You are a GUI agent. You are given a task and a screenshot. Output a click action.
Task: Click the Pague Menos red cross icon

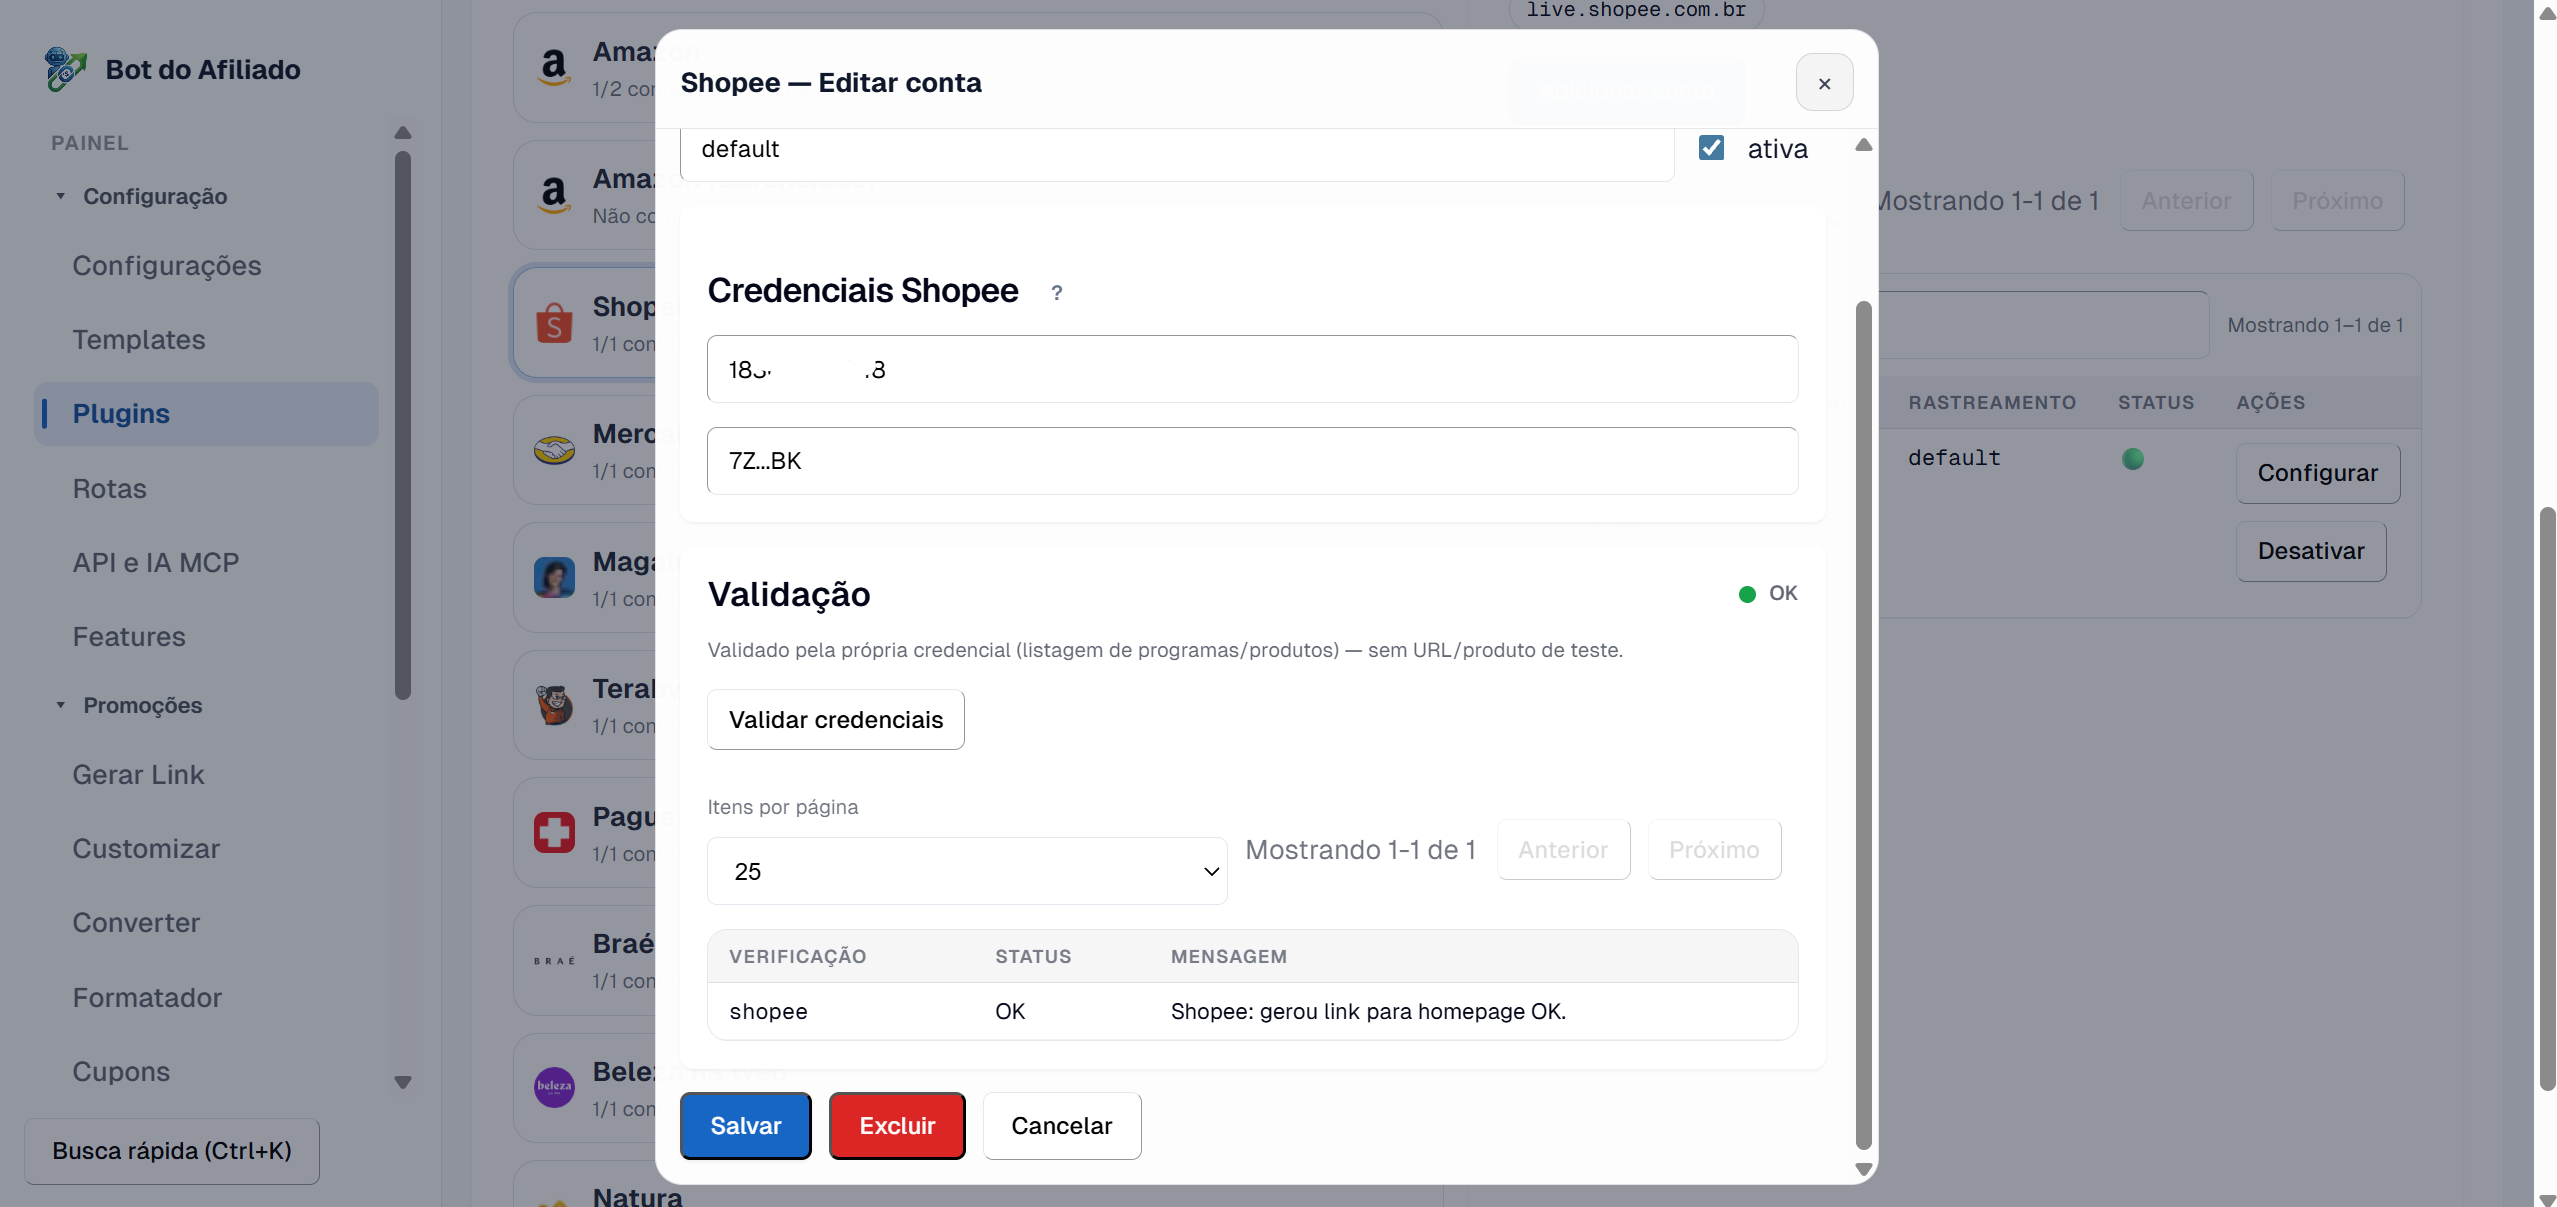(x=553, y=832)
